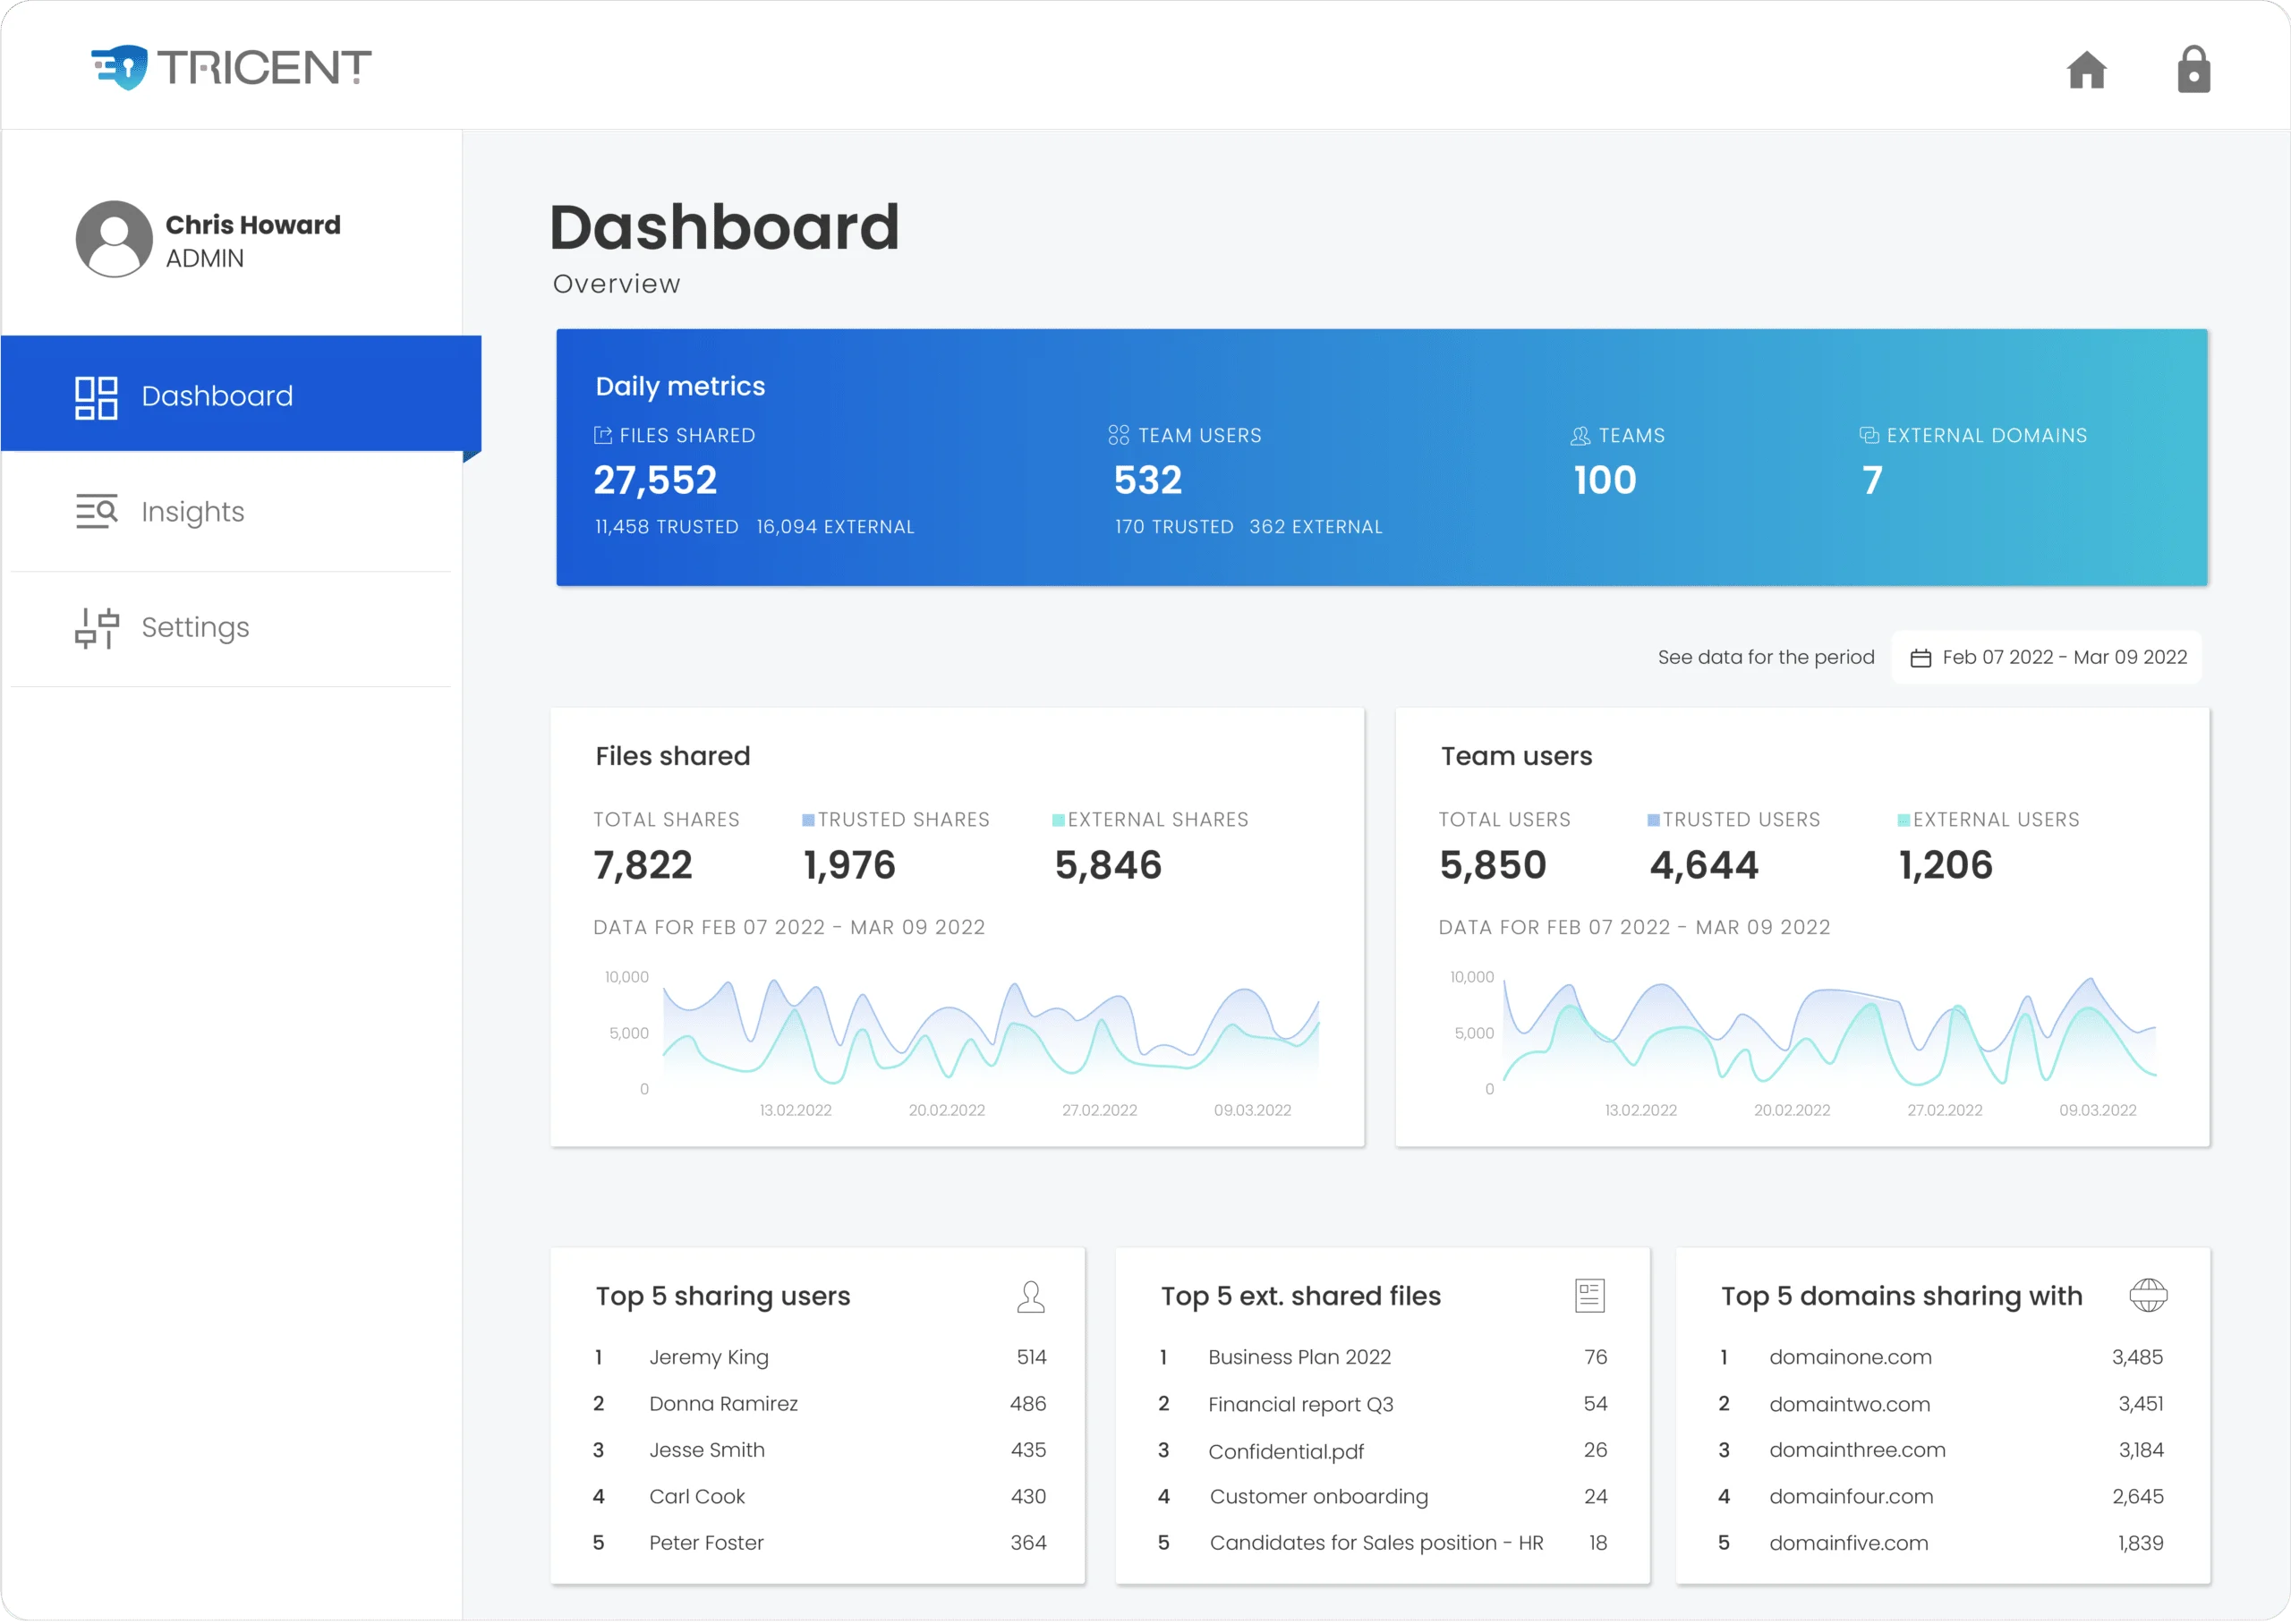Select domaintwo.com in top domains

tap(1942, 1404)
